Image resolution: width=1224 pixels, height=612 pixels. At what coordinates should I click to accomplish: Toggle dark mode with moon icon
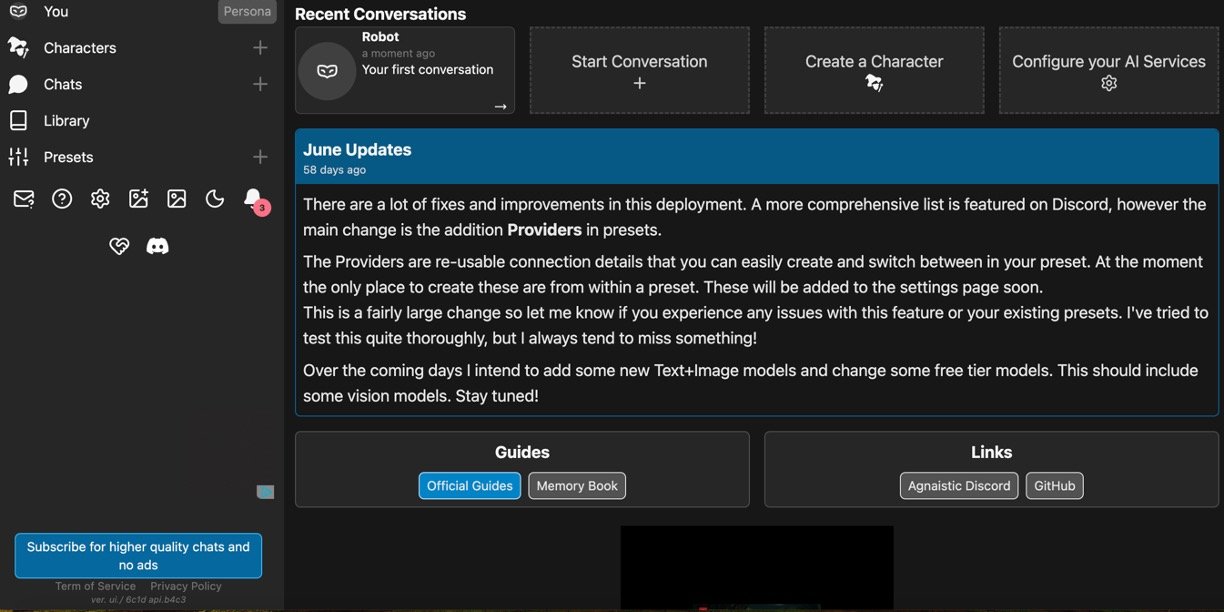(x=215, y=199)
